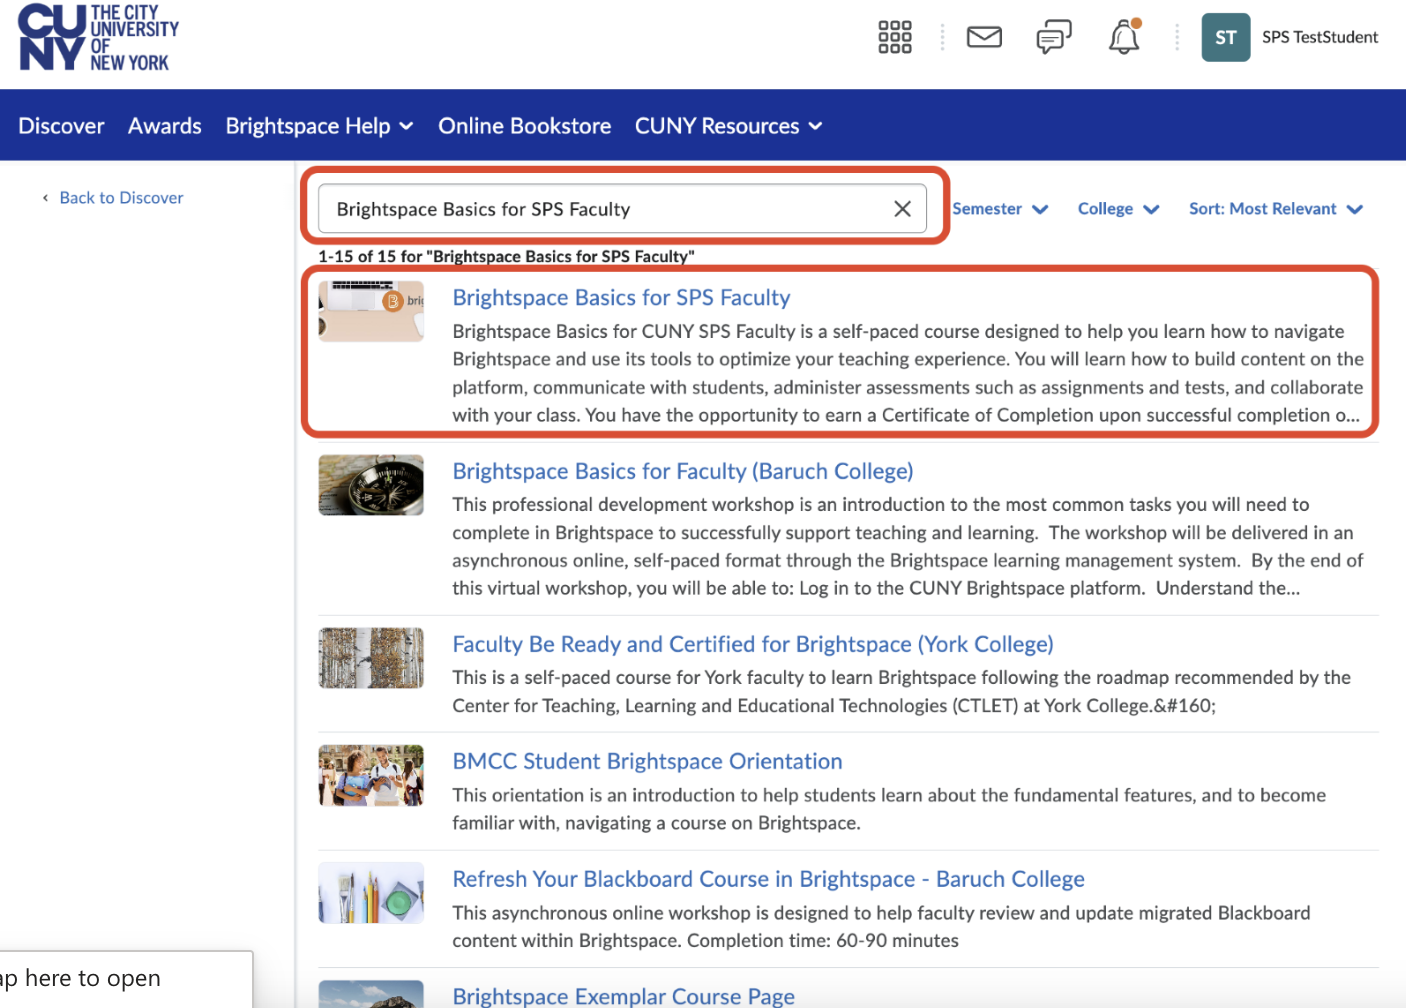Open the Semester filter dropdown
Image resolution: width=1406 pixels, height=1008 pixels.
[1000, 209]
